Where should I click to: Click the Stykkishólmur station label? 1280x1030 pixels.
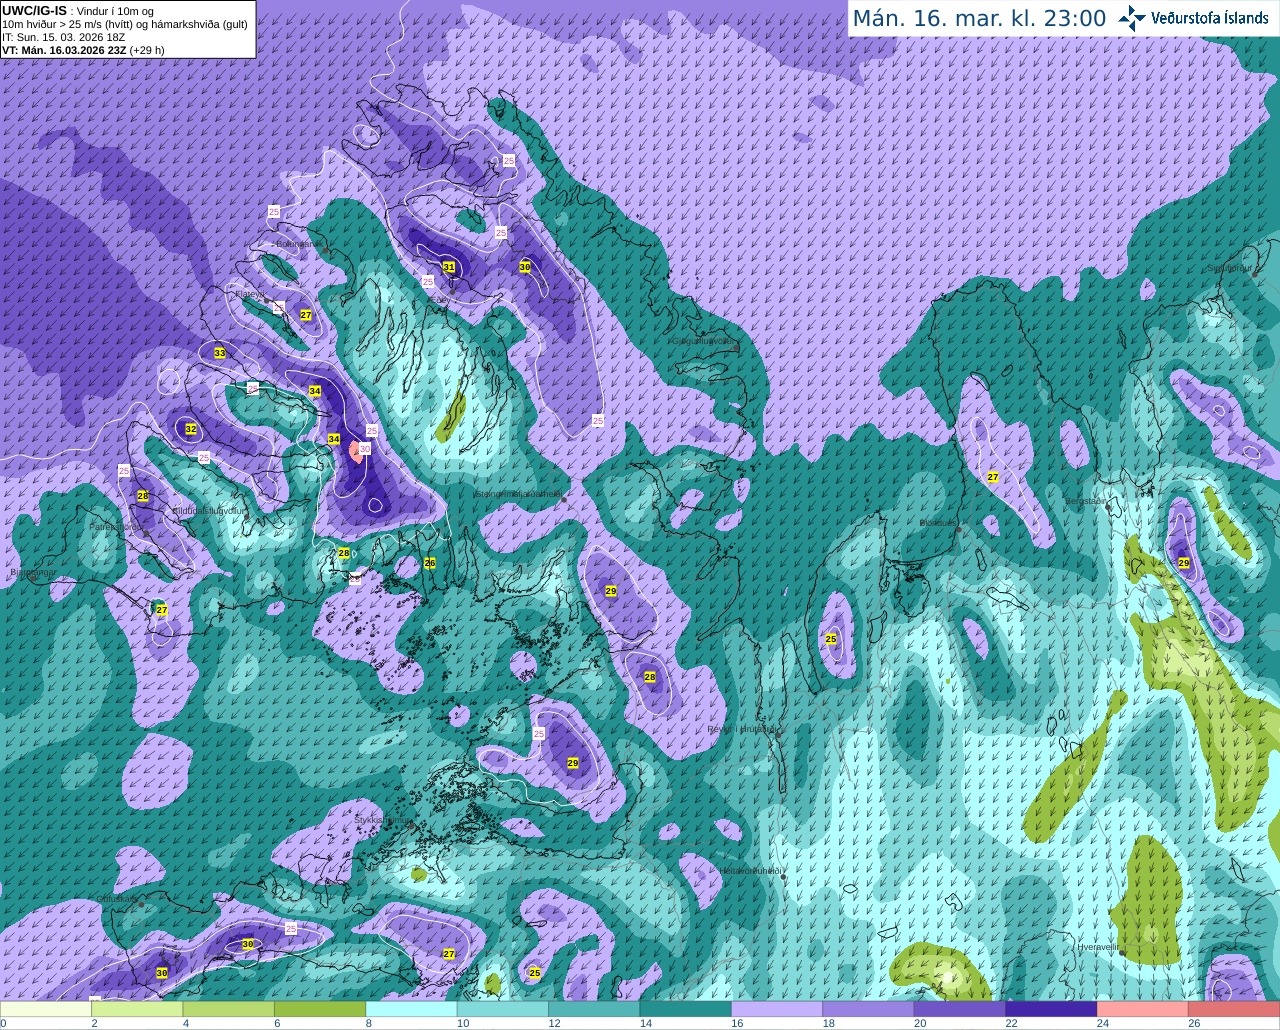pyautogui.click(x=383, y=819)
